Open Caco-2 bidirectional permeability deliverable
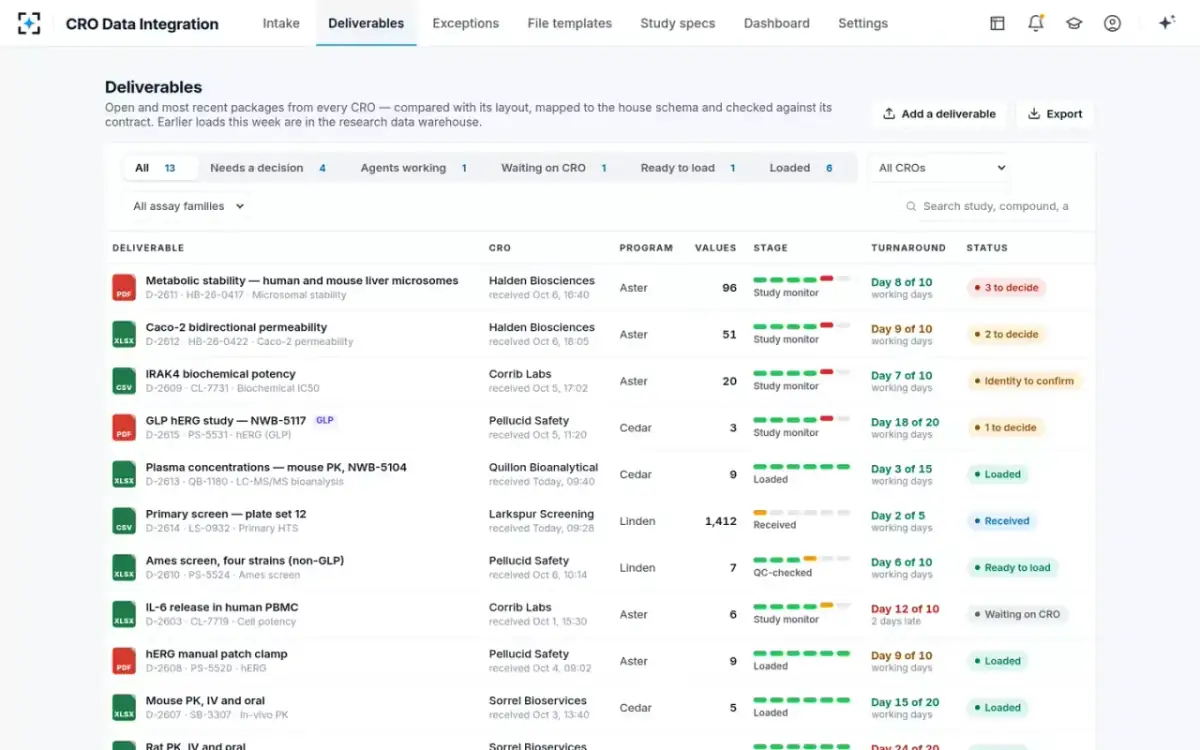 tap(236, 327)
